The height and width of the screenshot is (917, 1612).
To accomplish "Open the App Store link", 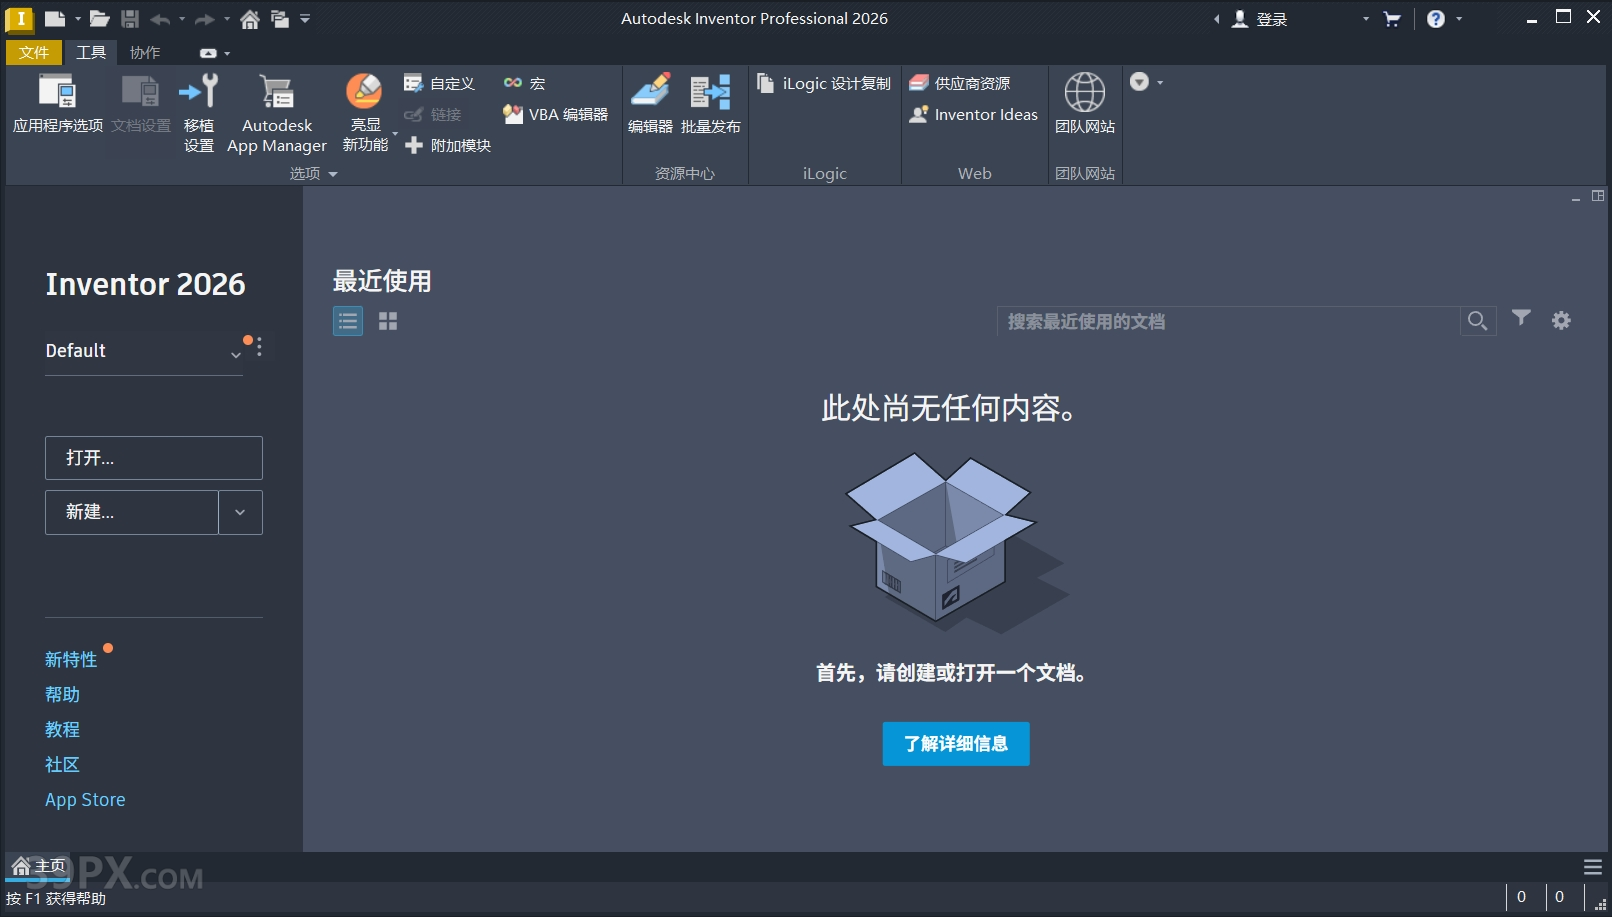I will point(85,799).
